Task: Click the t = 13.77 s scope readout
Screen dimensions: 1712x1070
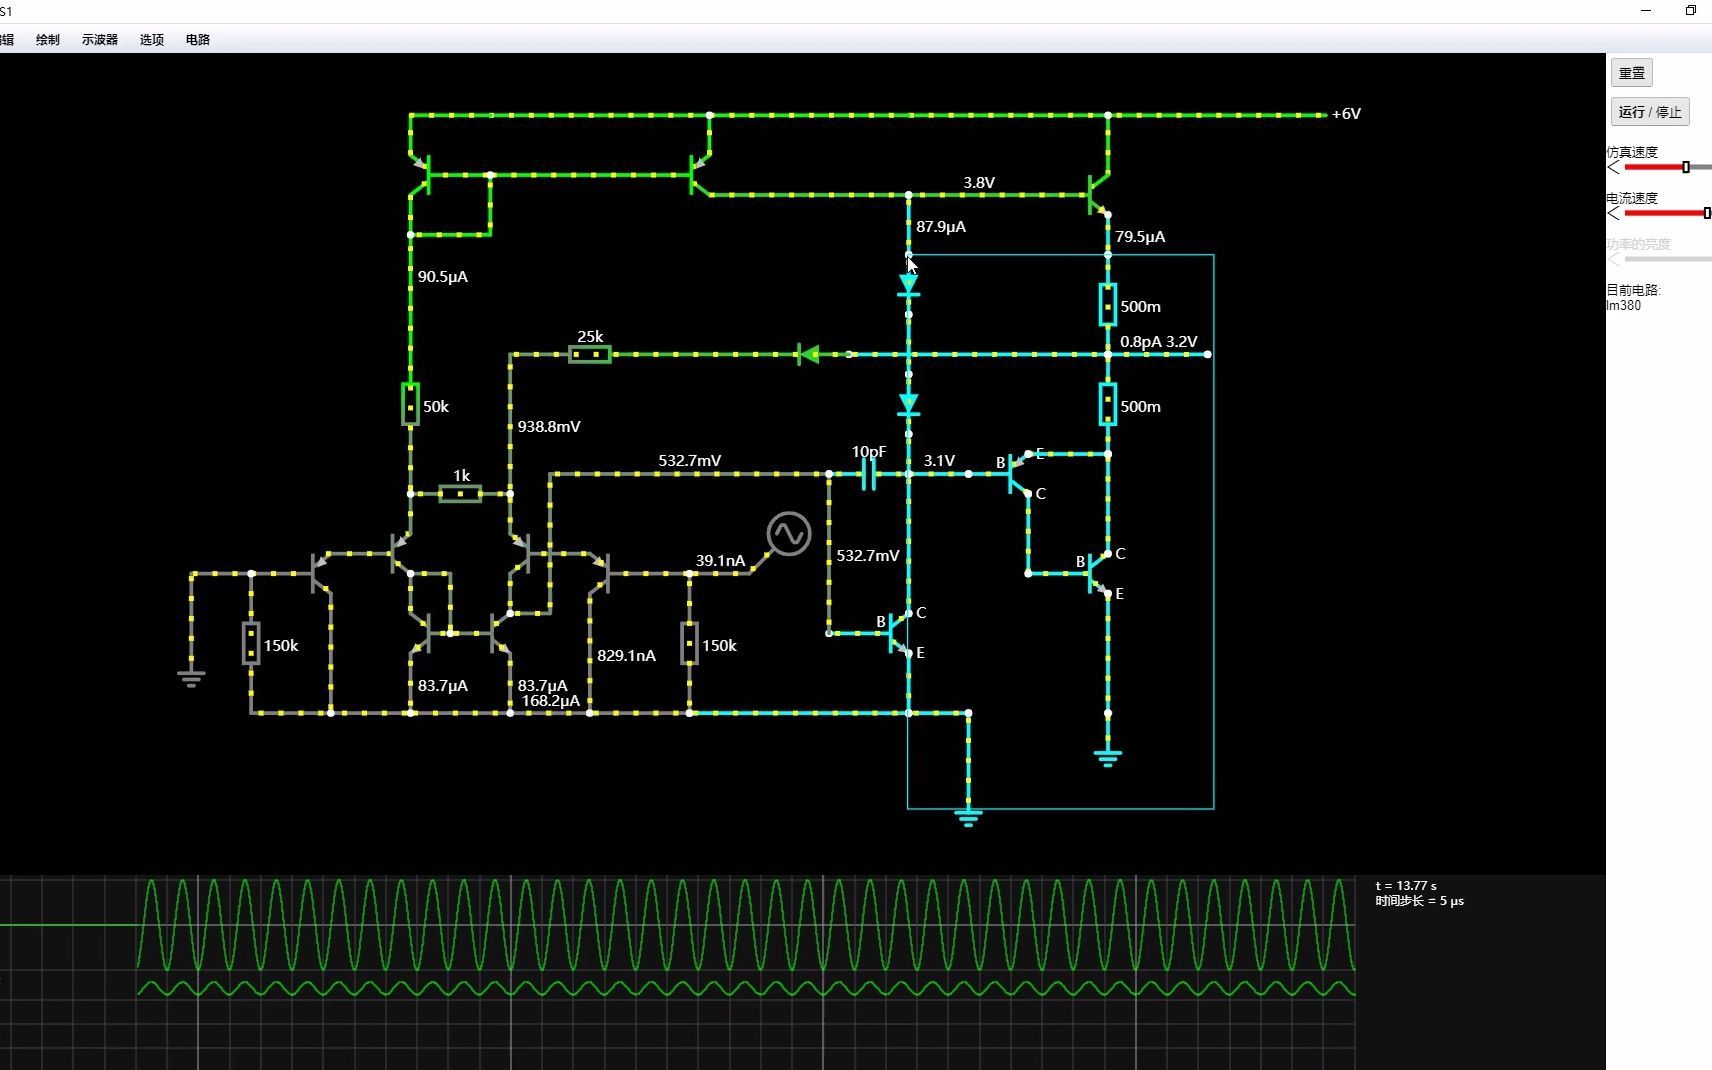Action: (1406, 886)
